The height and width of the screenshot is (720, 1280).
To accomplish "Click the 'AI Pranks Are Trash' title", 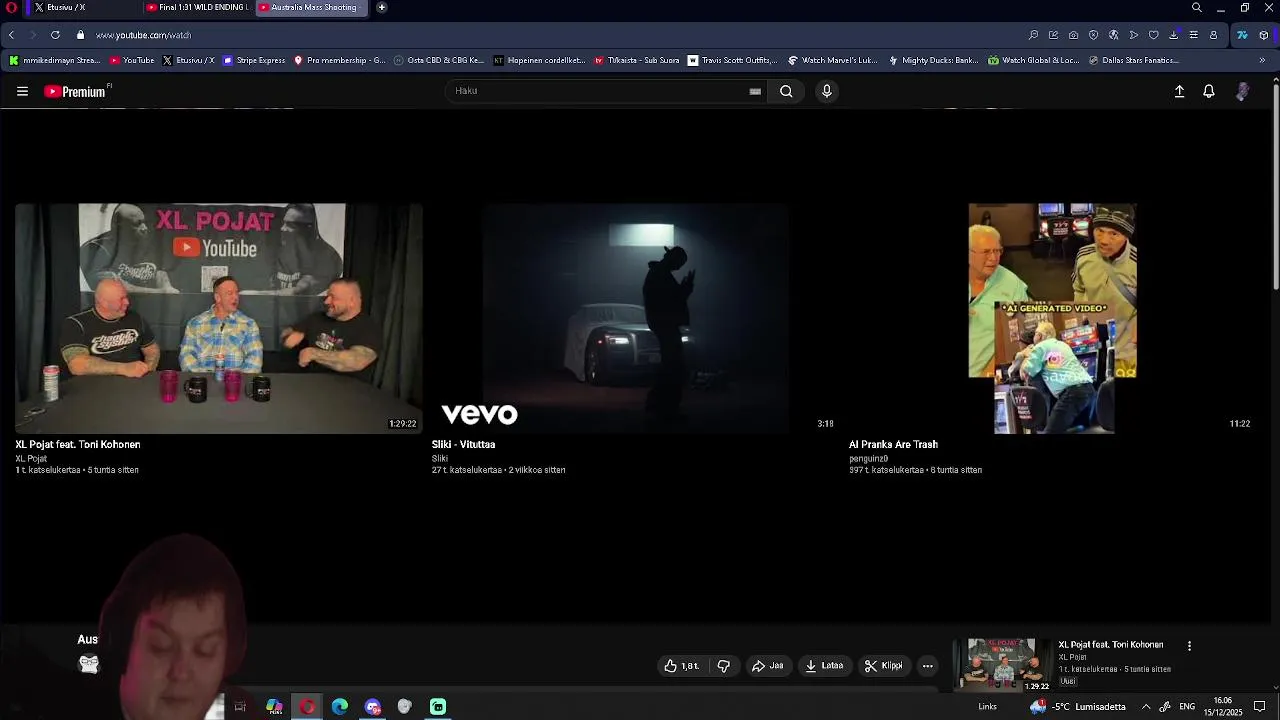I will pos(893,444).
